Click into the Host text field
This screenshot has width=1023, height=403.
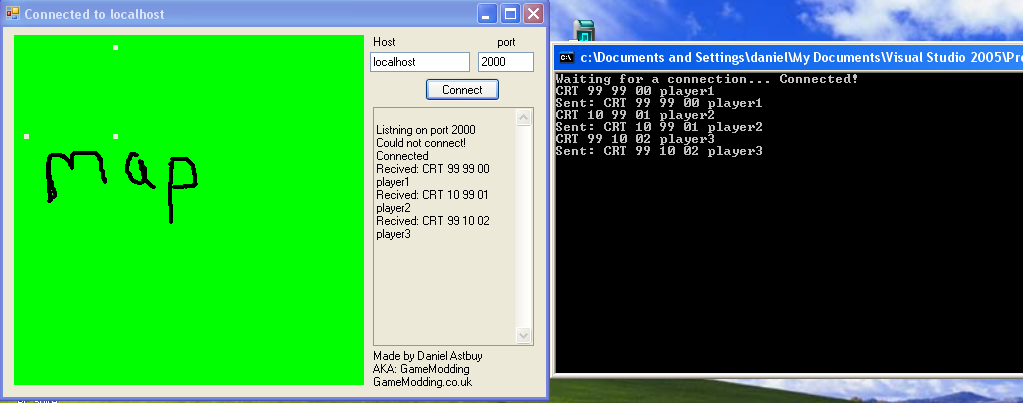419,62
